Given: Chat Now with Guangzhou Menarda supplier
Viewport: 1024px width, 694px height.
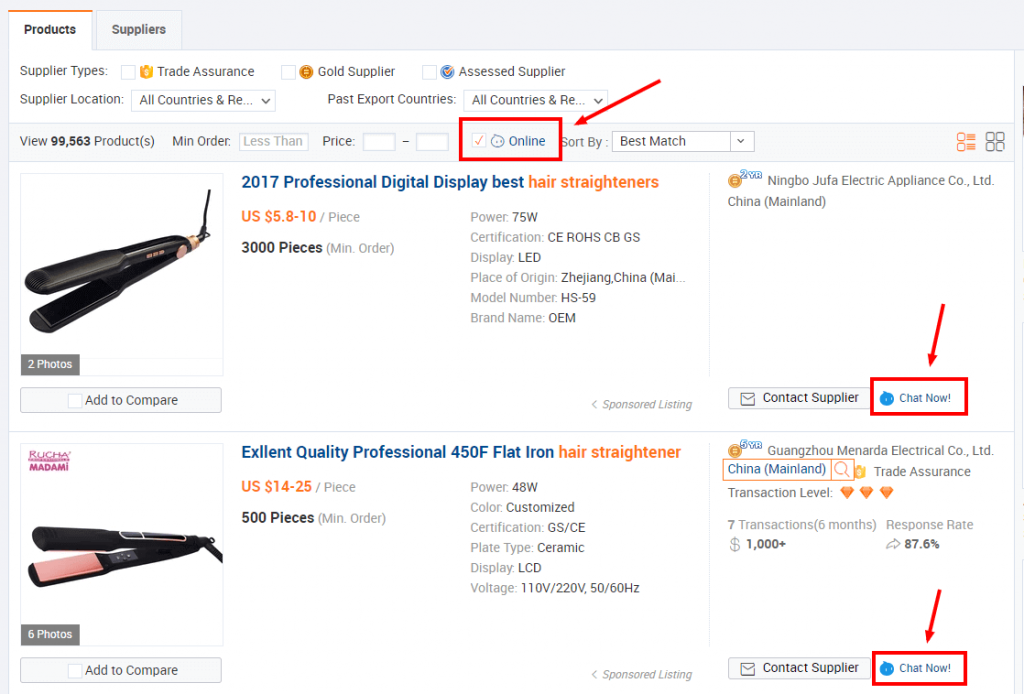Looking at the screenshot, I should [917, 669].
